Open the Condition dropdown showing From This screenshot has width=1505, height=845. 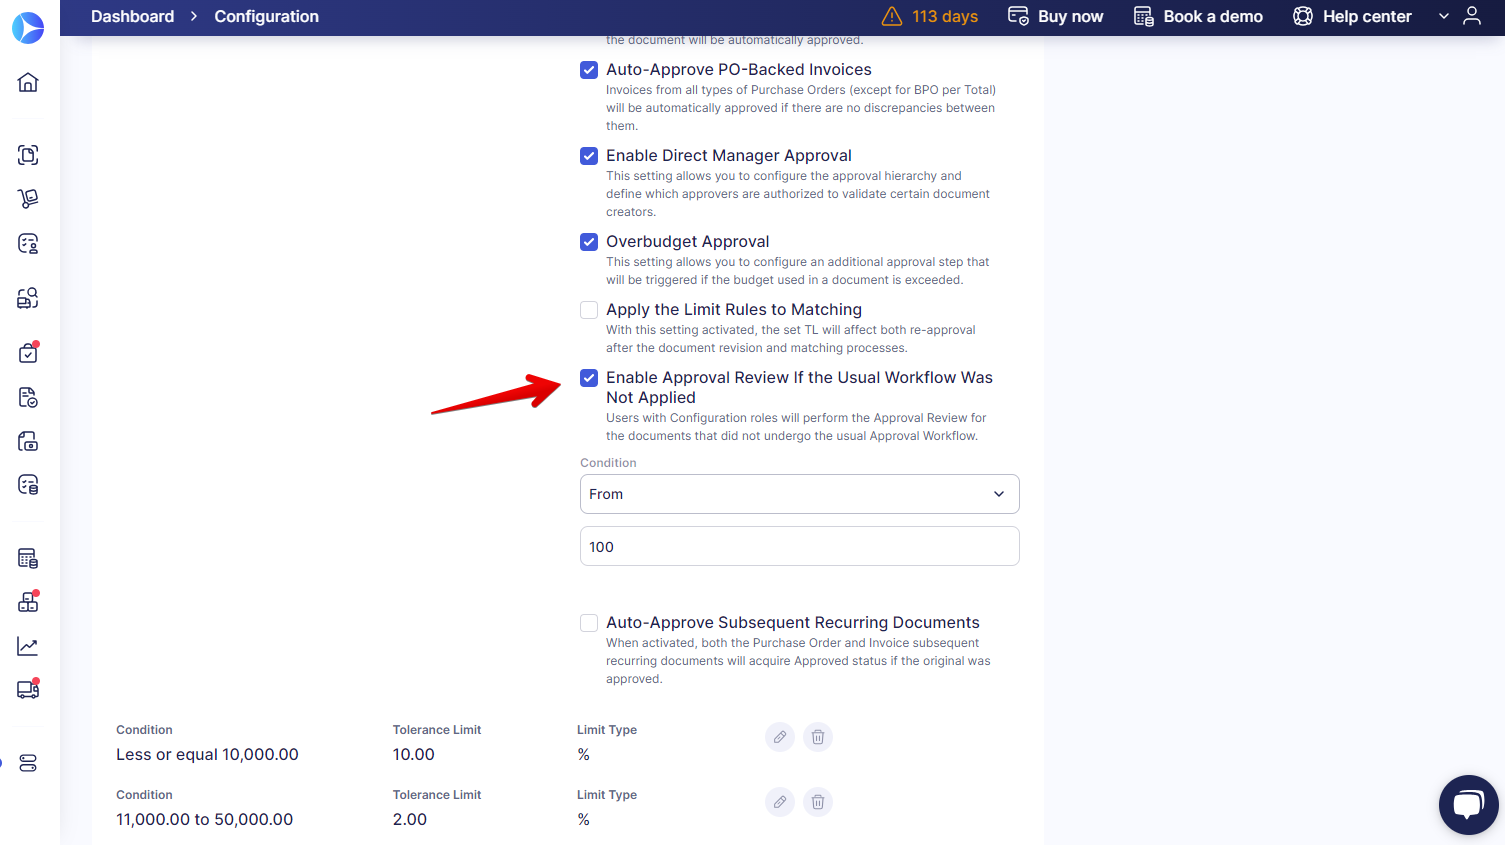[800, 494]
